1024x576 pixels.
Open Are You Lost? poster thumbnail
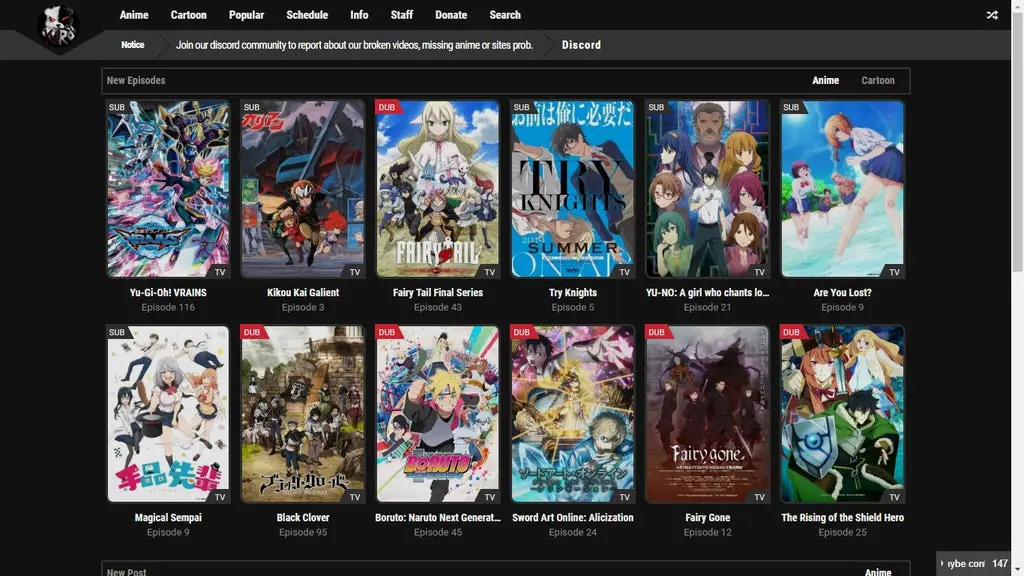(x=842, y=189)
